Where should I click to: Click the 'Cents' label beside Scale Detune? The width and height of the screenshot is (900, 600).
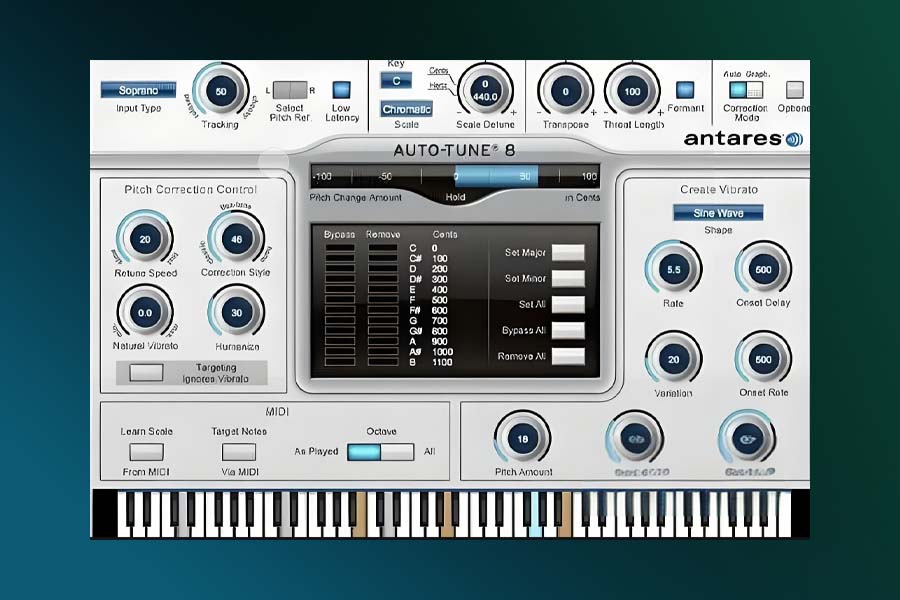pyautogui.click(x=439, y=71)
